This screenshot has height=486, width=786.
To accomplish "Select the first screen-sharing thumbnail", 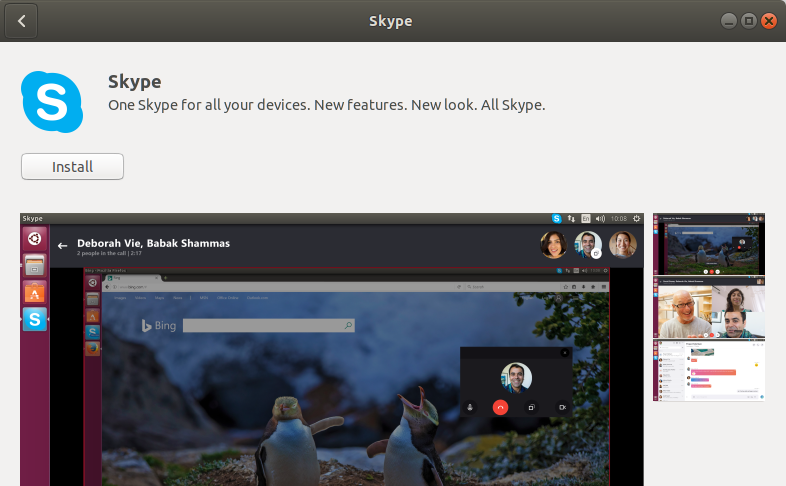I will click(x=709, y=244).
